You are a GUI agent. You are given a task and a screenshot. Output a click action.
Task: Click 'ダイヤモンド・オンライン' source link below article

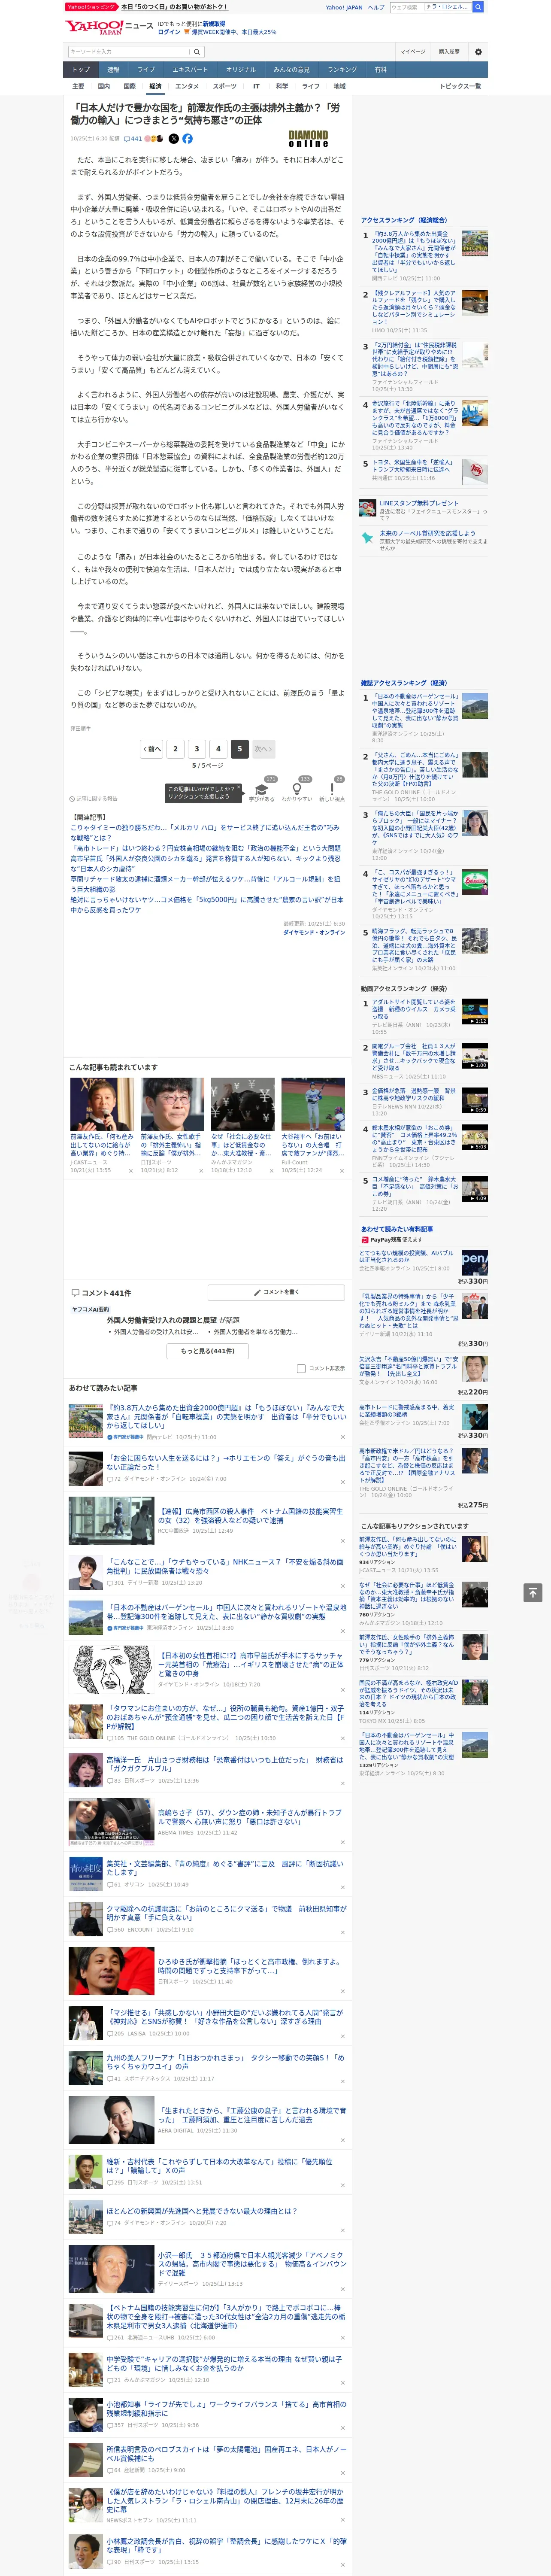(314, 932)
